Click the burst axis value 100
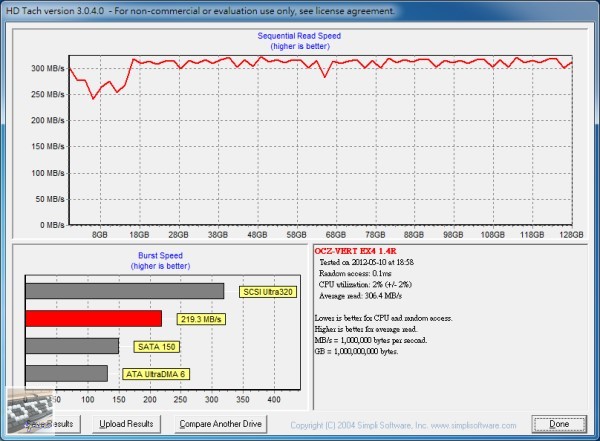 [88, 400]
